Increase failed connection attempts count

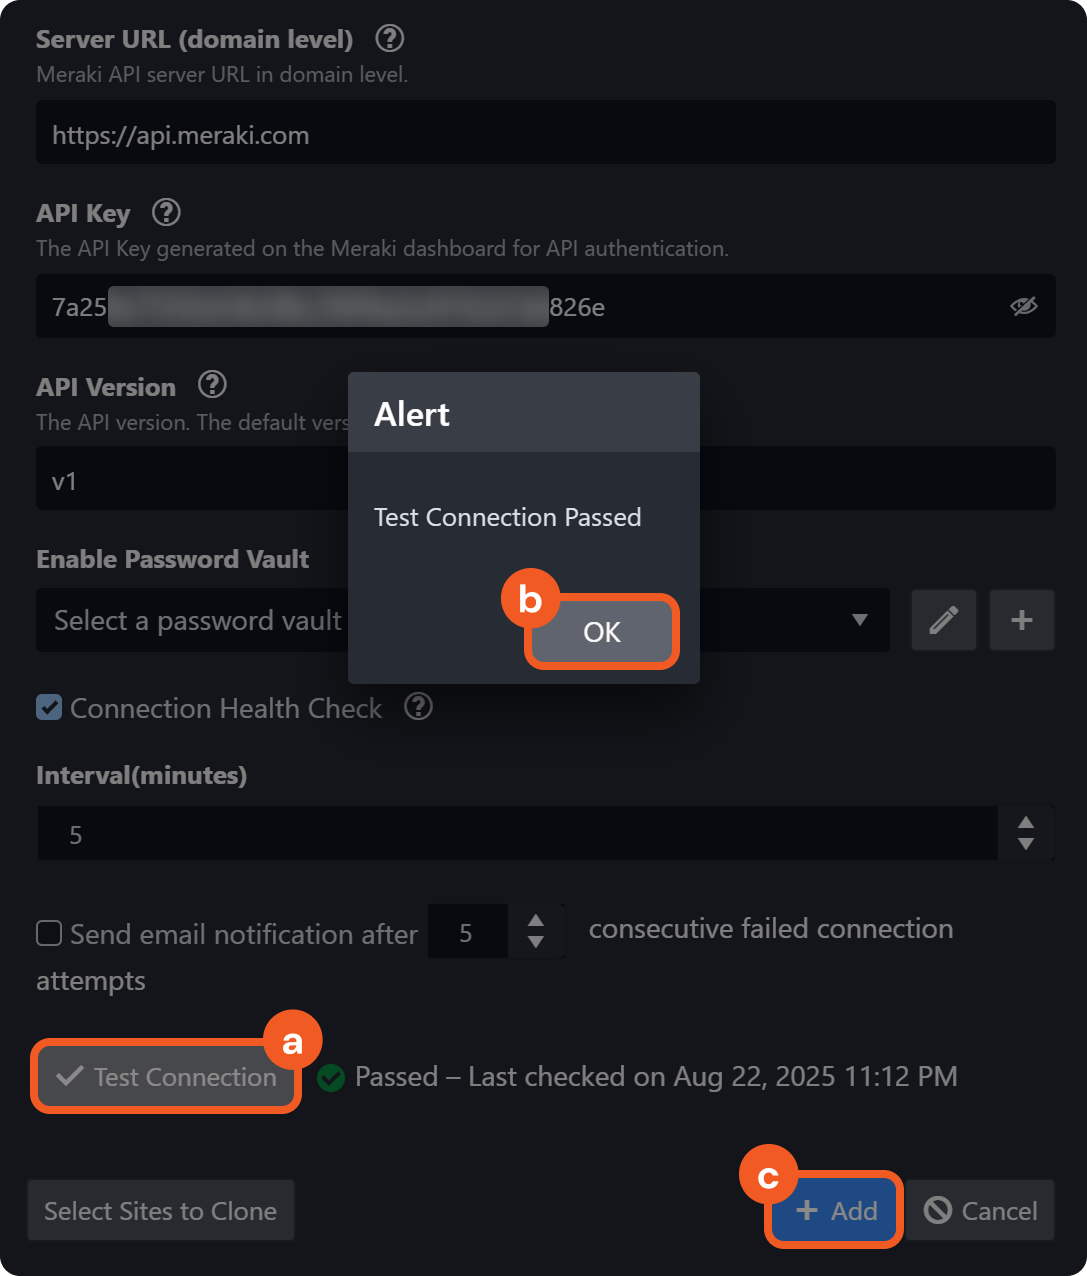pos(536,921)
